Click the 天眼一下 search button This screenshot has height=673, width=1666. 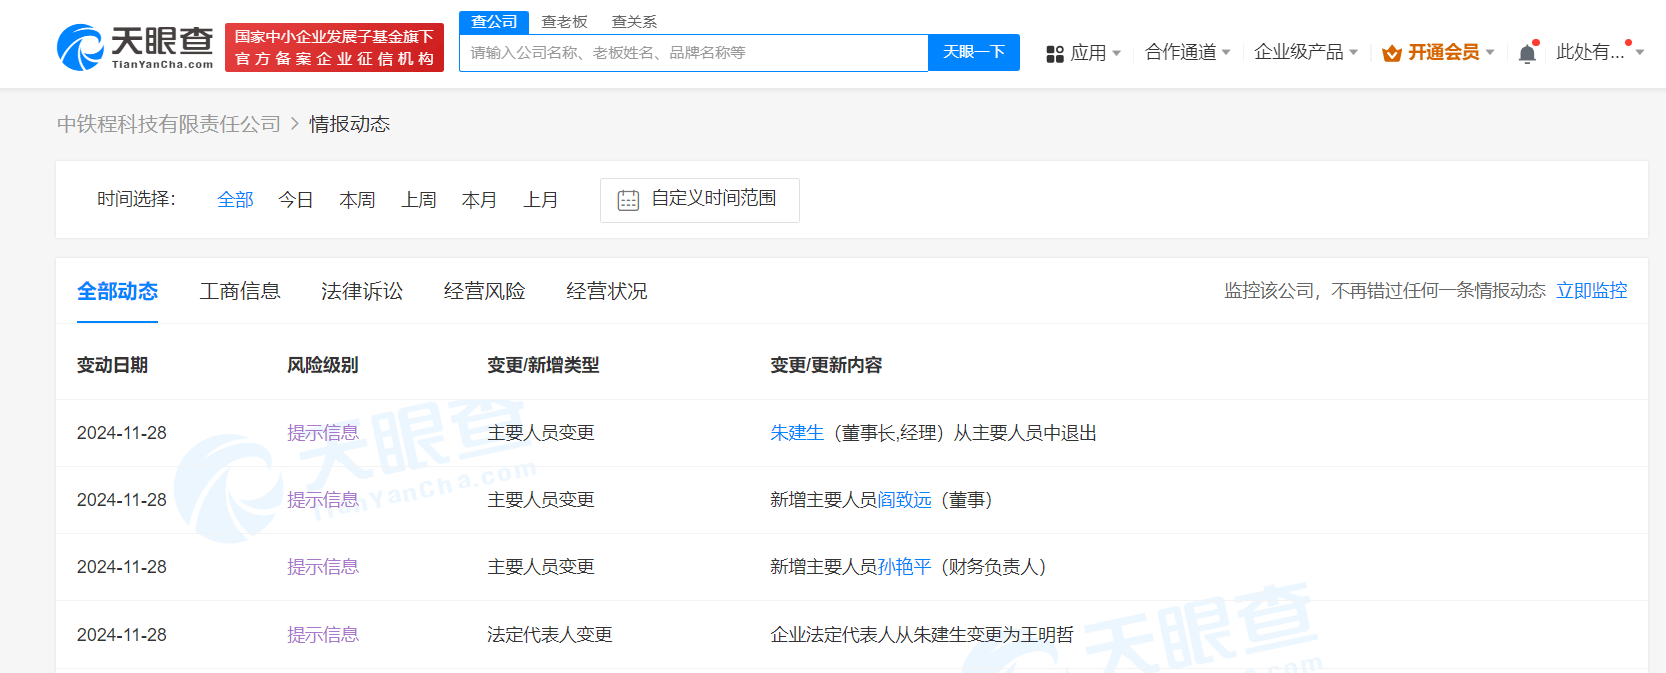[x=974, y=53]
